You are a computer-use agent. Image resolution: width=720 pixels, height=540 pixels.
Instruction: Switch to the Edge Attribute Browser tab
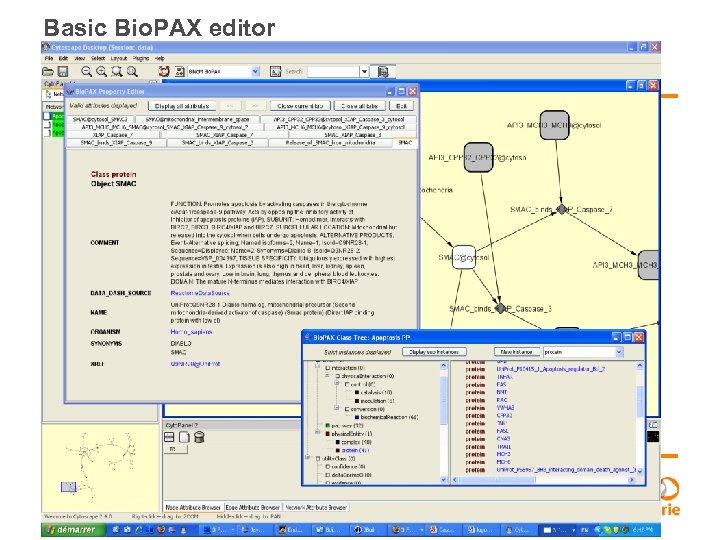(x=253, y=507)
